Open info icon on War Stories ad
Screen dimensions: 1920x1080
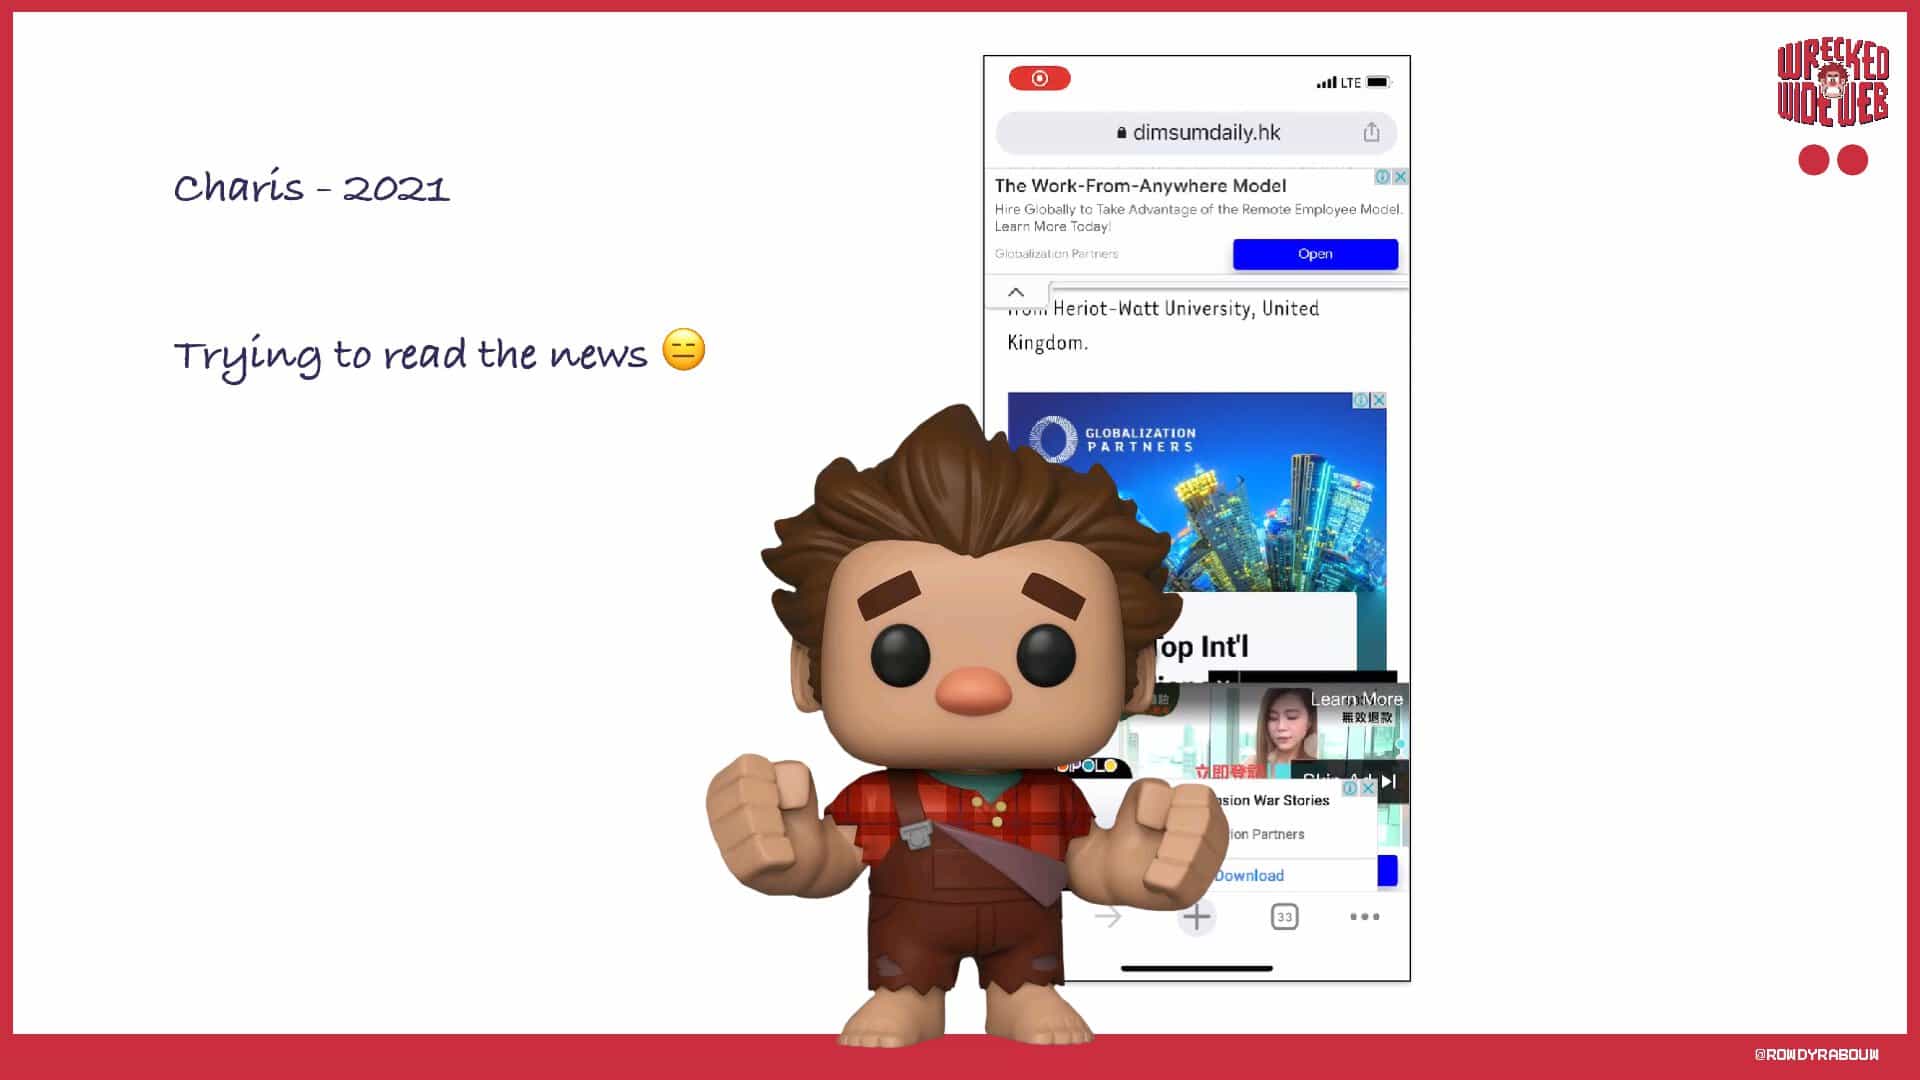[x=1350, y=789]
